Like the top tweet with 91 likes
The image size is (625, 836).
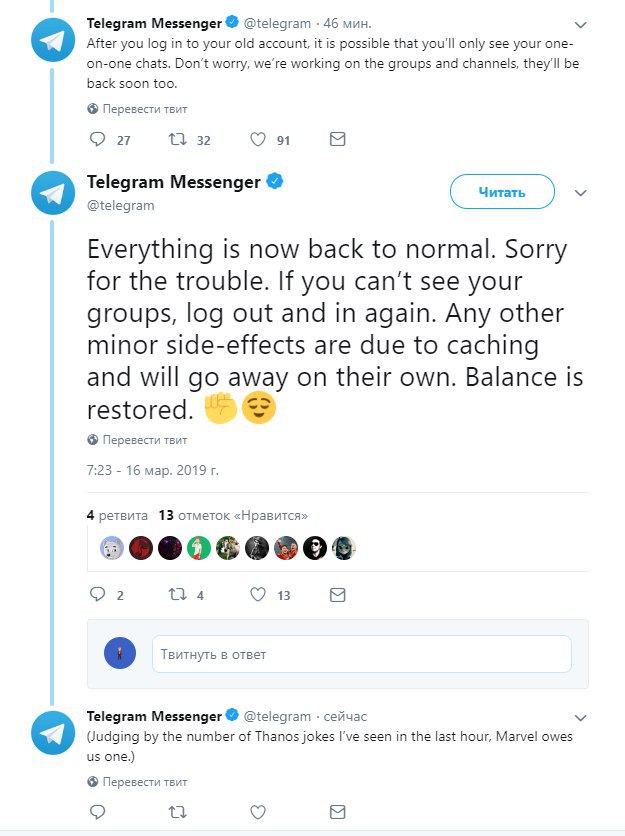[x=258, y=140]
